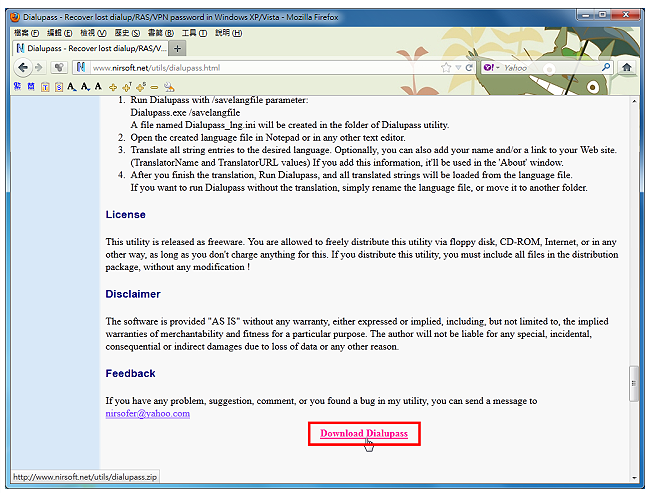Click the vertical scrollbar thumb
This screenshot has height=493, width=650.
pos(634,383)
